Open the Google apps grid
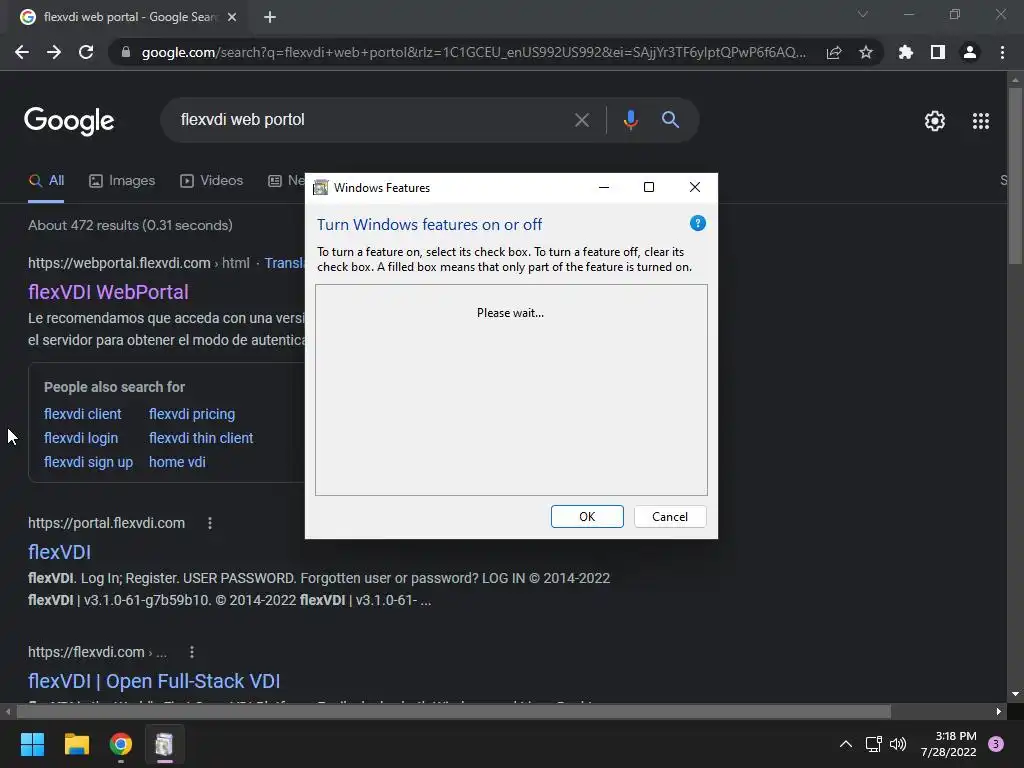The width and height of the screenshot is (1024, 768). [x=981, y=121]
